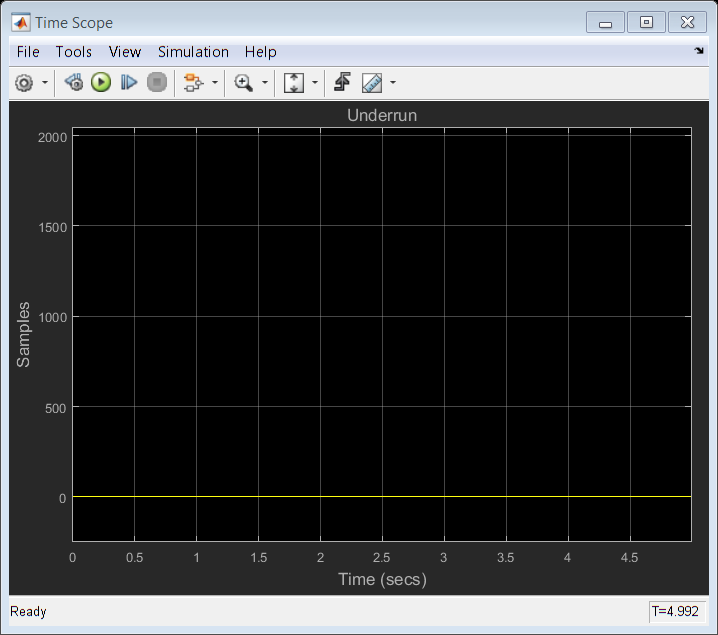Click the T=4.992 time status field
The width and height of the screenshot is (718, 635).
point(677,612)
